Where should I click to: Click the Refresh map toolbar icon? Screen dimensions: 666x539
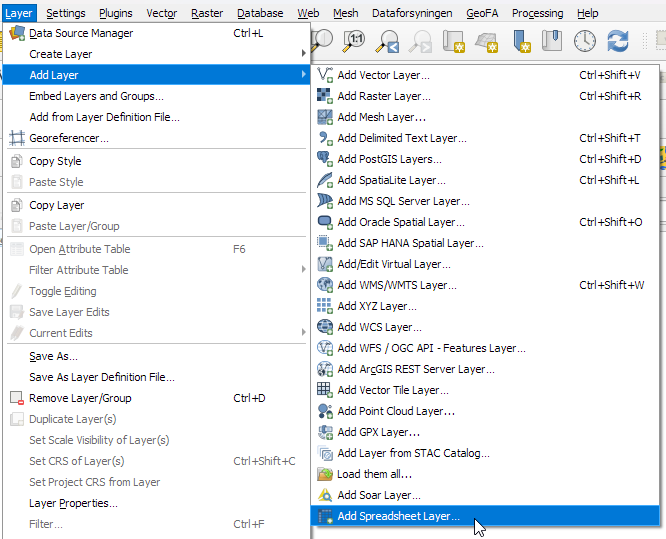point(618,40)
